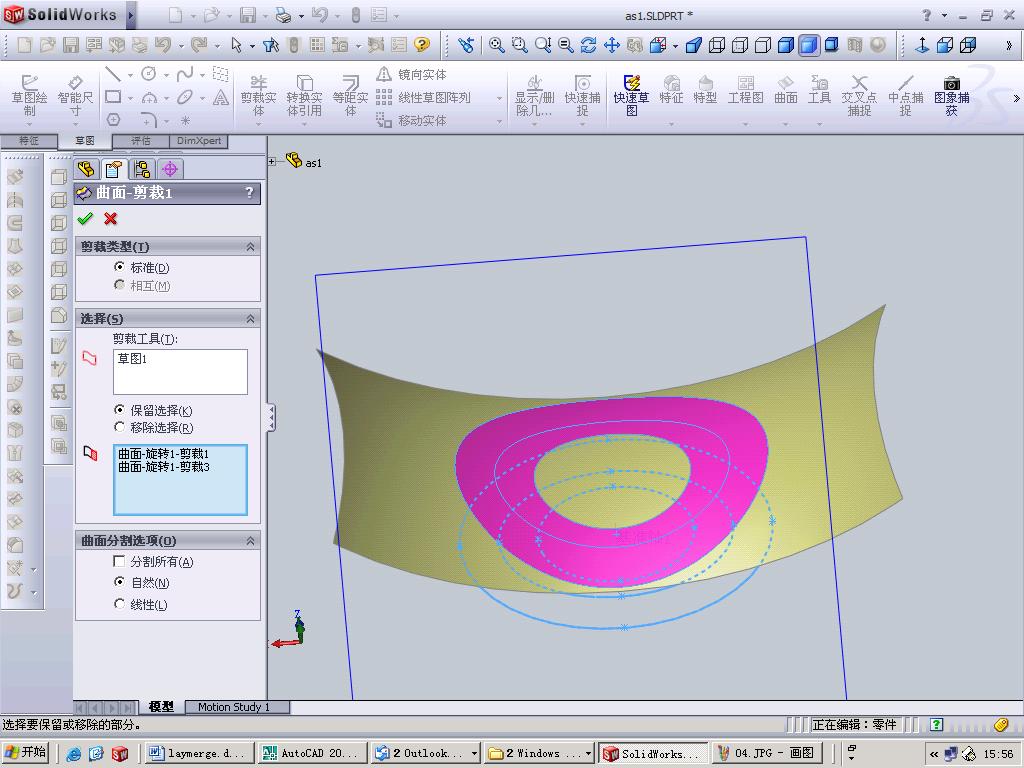Select the 等距实体 offset entities tool
Viewport: 1024px width, 768px height.
pyautogui.click(x=351, y=95)
